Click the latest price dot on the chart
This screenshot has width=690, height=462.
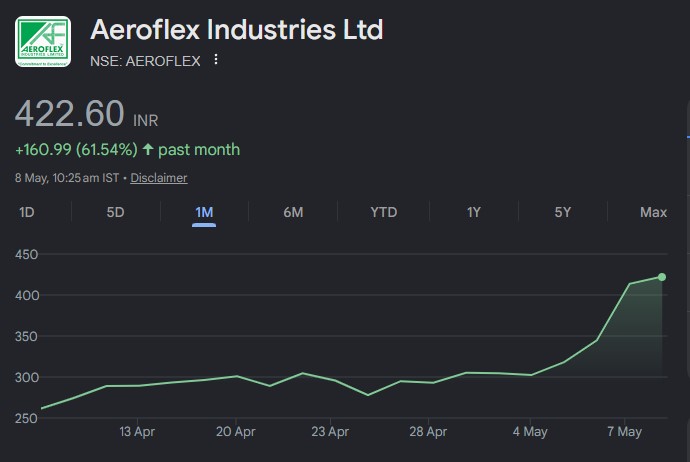[x=662, y=277]
